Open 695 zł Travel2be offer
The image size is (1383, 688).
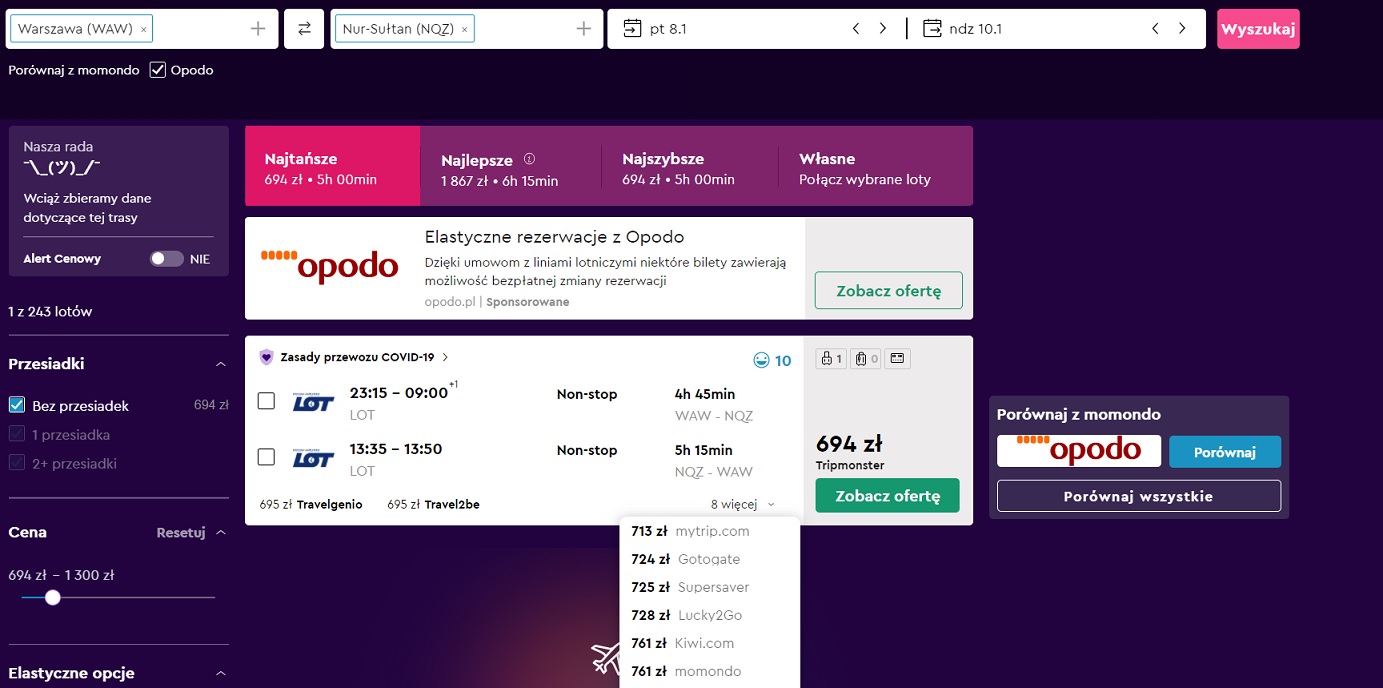pyautogui.click(x=433, y=505)
